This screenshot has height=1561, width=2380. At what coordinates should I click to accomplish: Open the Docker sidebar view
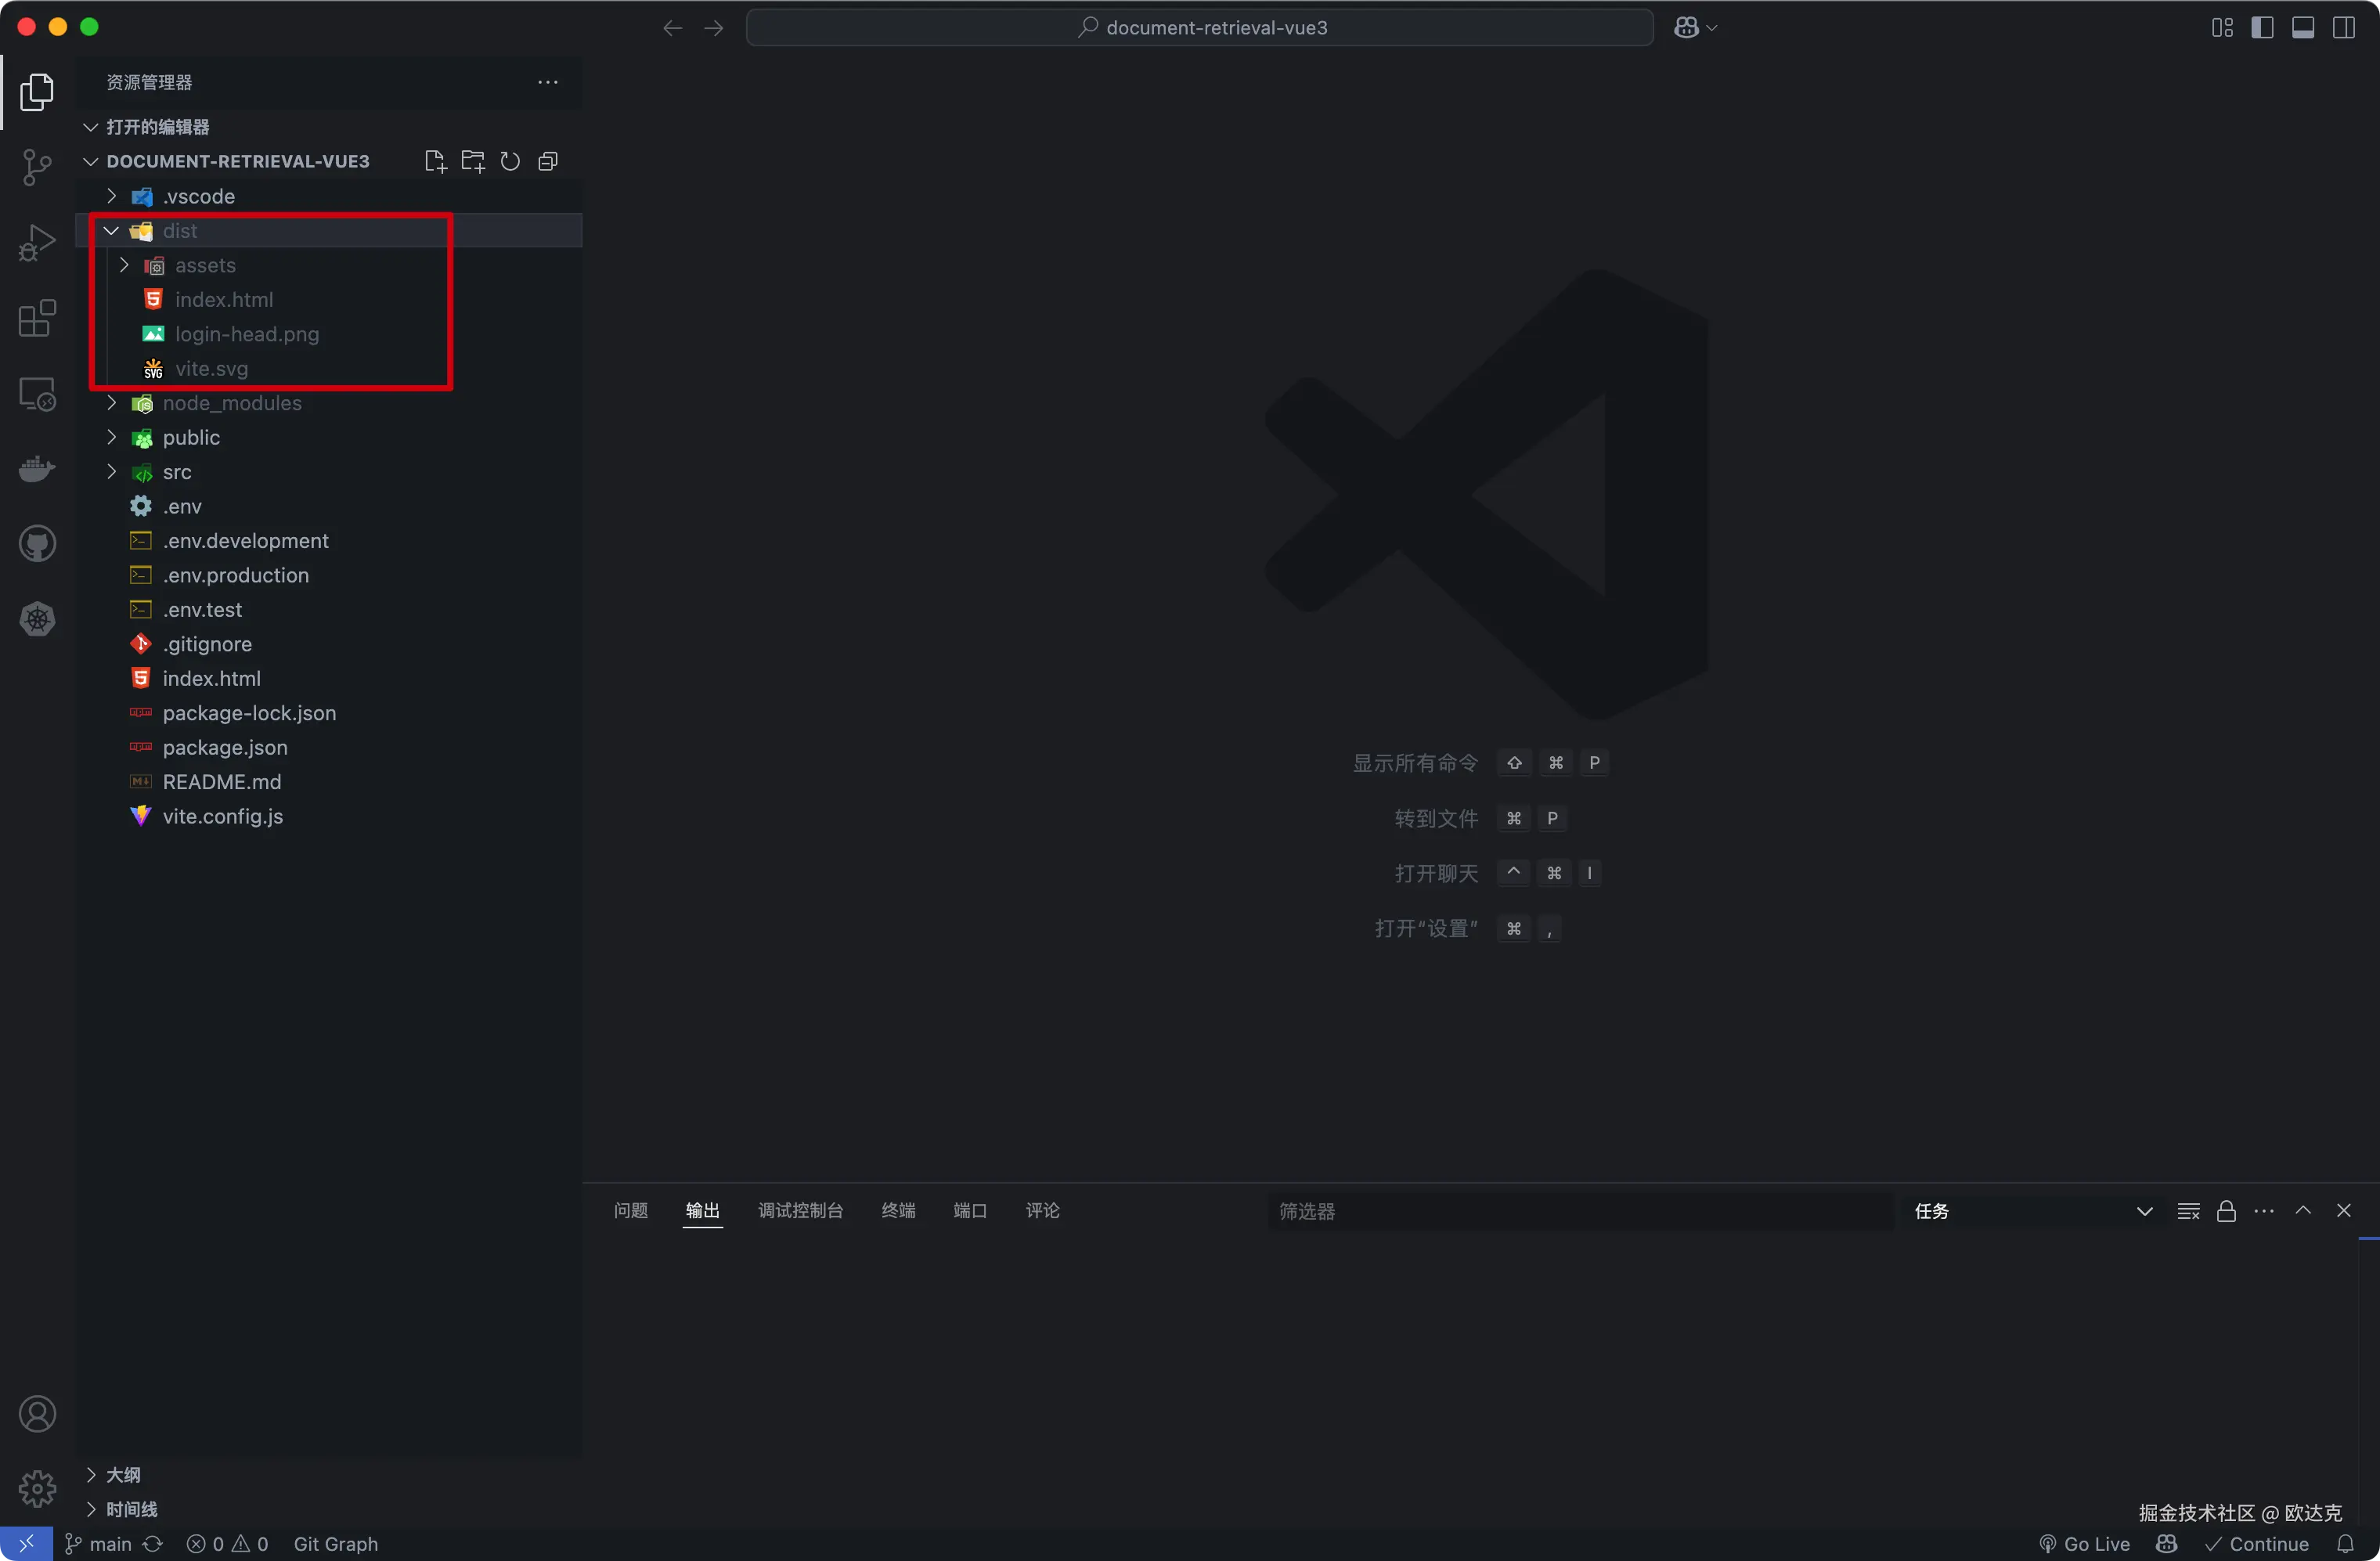pos(37,469)
